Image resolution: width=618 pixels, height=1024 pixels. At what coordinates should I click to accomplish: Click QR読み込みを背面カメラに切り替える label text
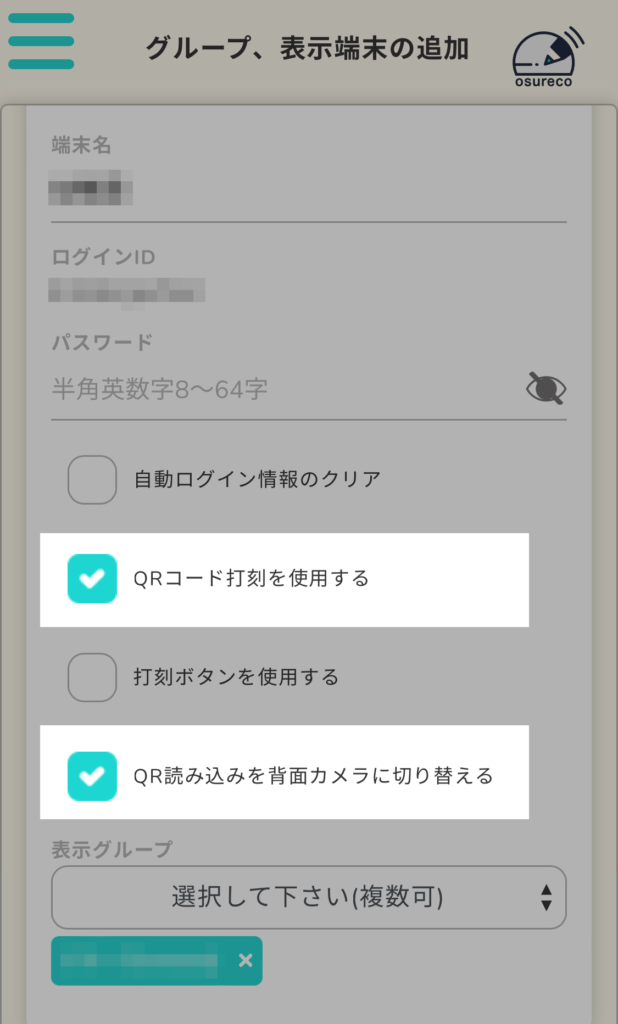pyautogui.click(x=313, y=776)
